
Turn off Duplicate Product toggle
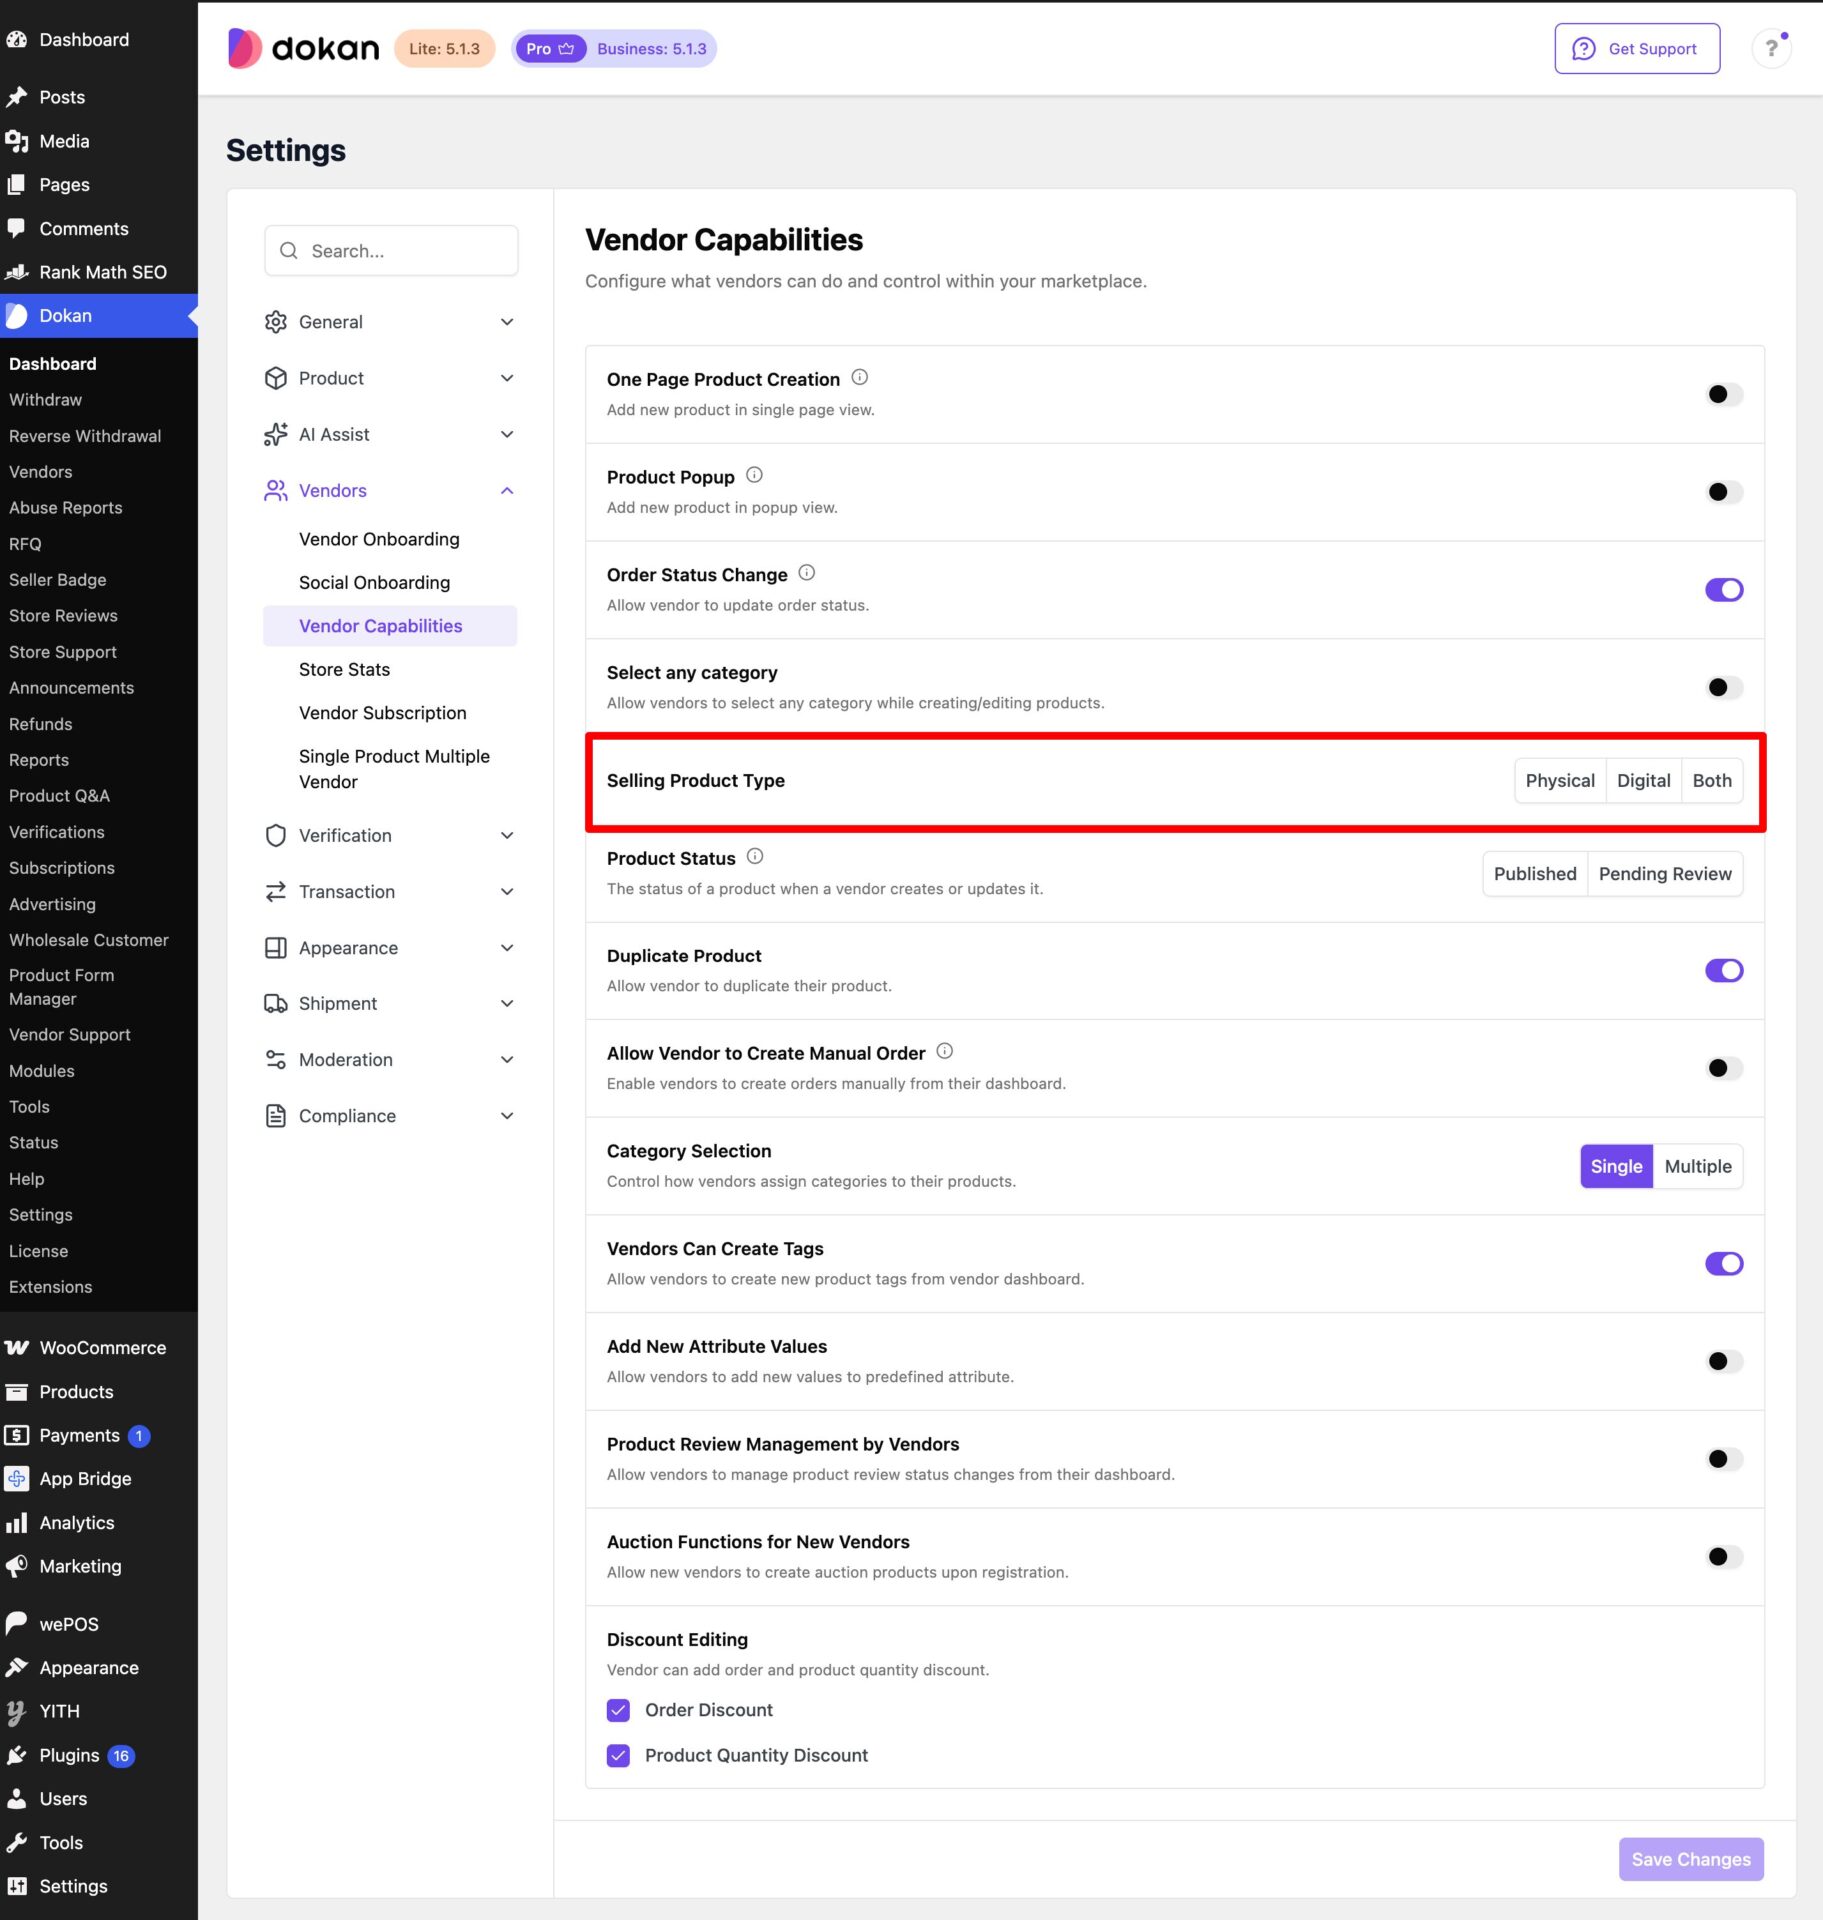1724,970
